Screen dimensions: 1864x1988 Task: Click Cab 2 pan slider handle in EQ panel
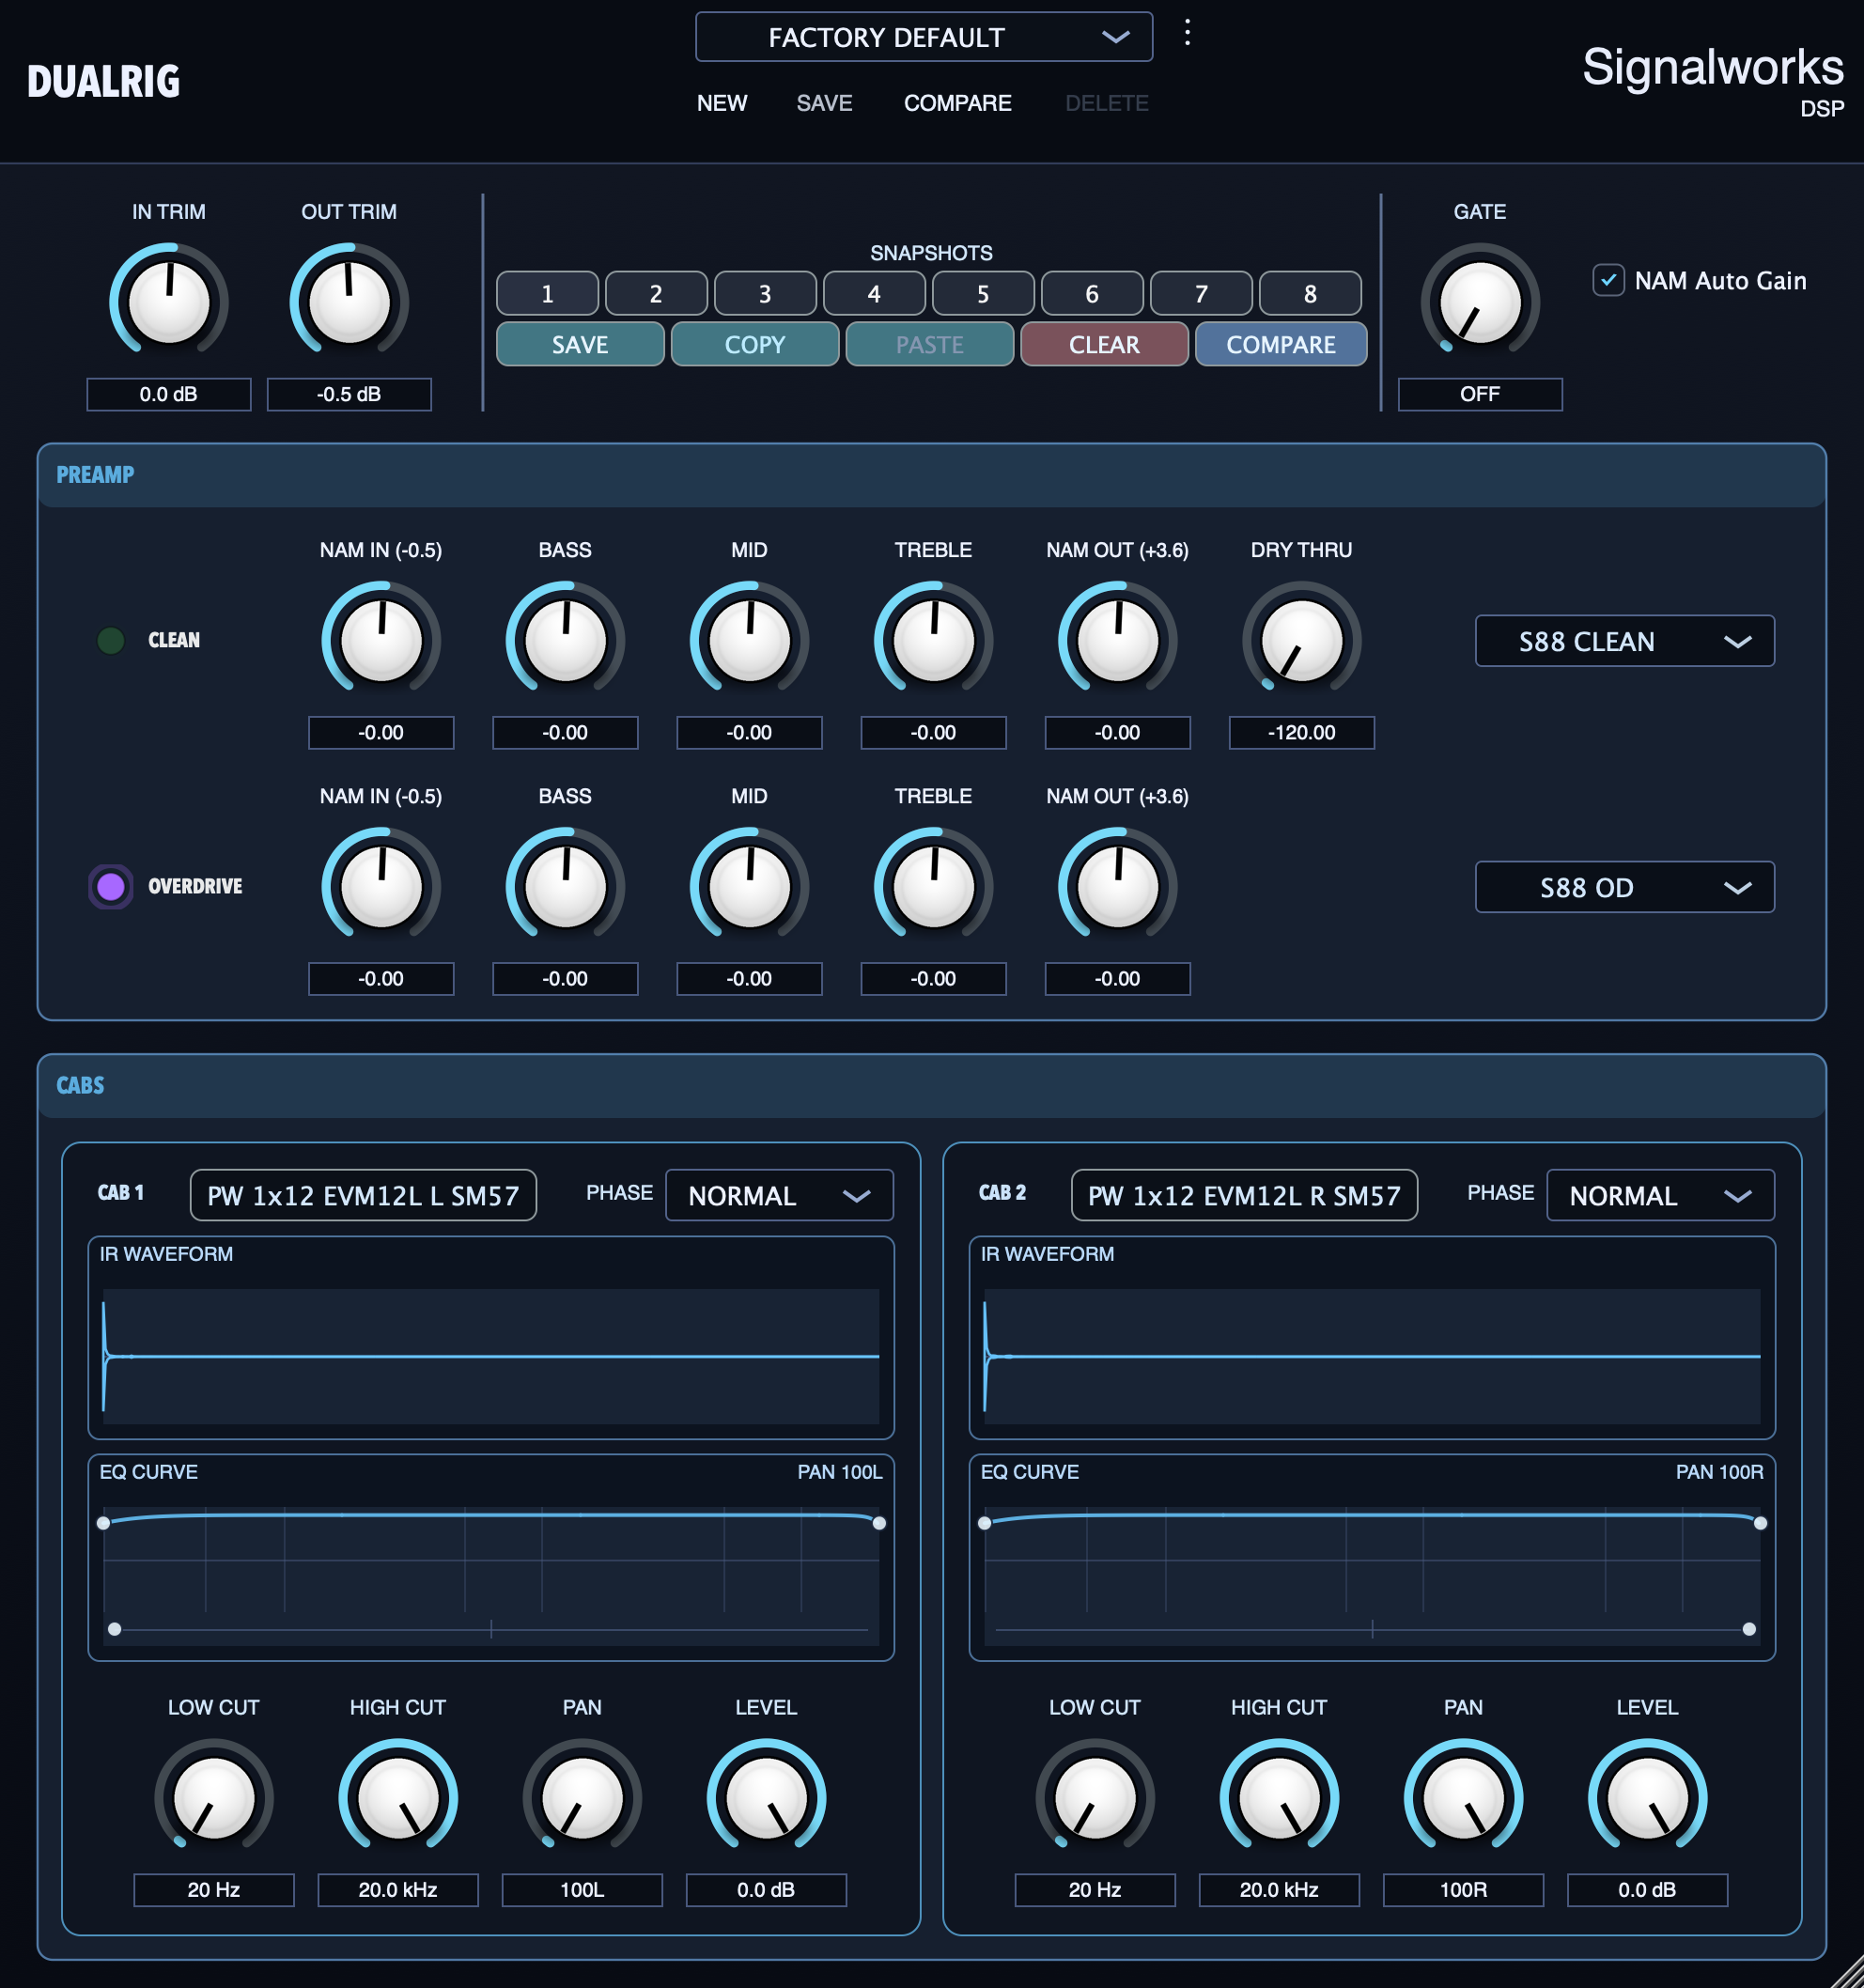coord(1749,1629)
